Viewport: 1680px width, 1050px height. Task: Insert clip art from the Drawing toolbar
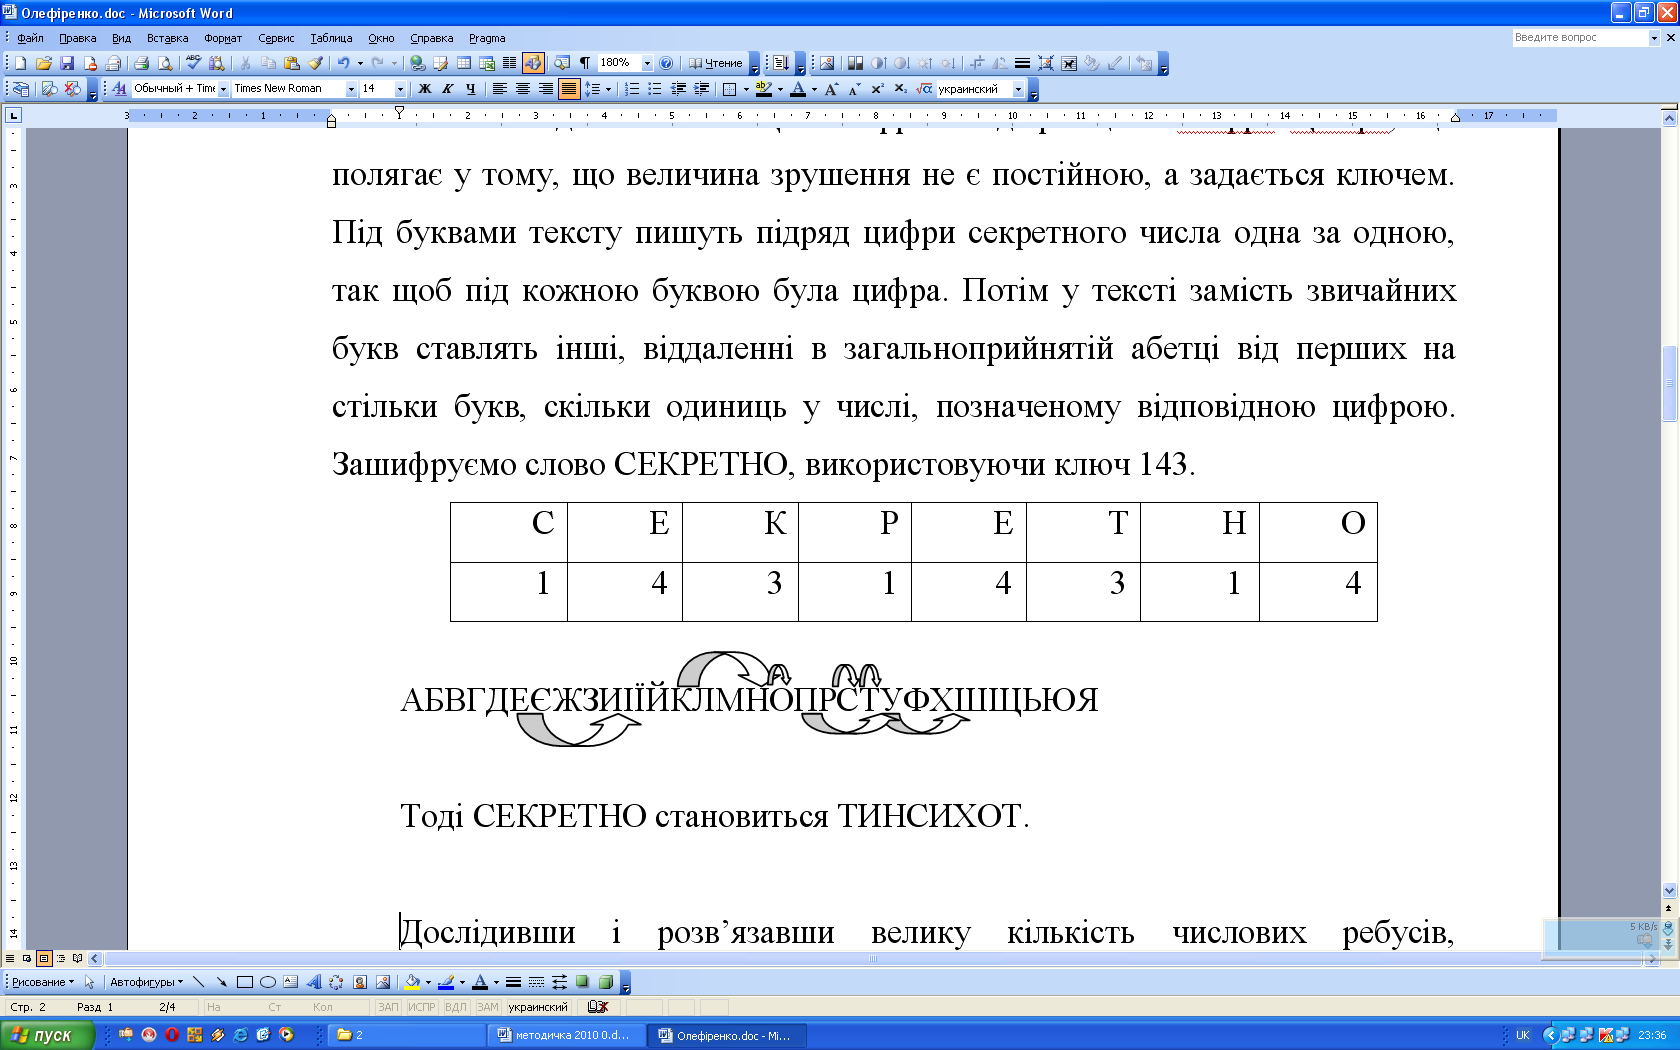coord(360,982)
